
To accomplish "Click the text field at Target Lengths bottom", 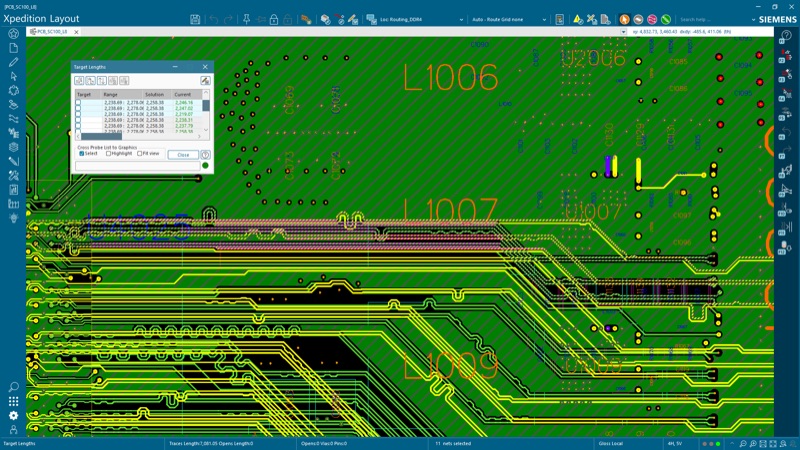I will 138,165.
